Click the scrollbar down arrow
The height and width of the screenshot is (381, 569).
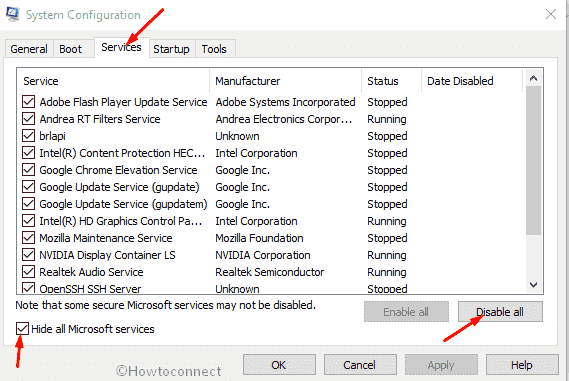[x=533, y=285]
